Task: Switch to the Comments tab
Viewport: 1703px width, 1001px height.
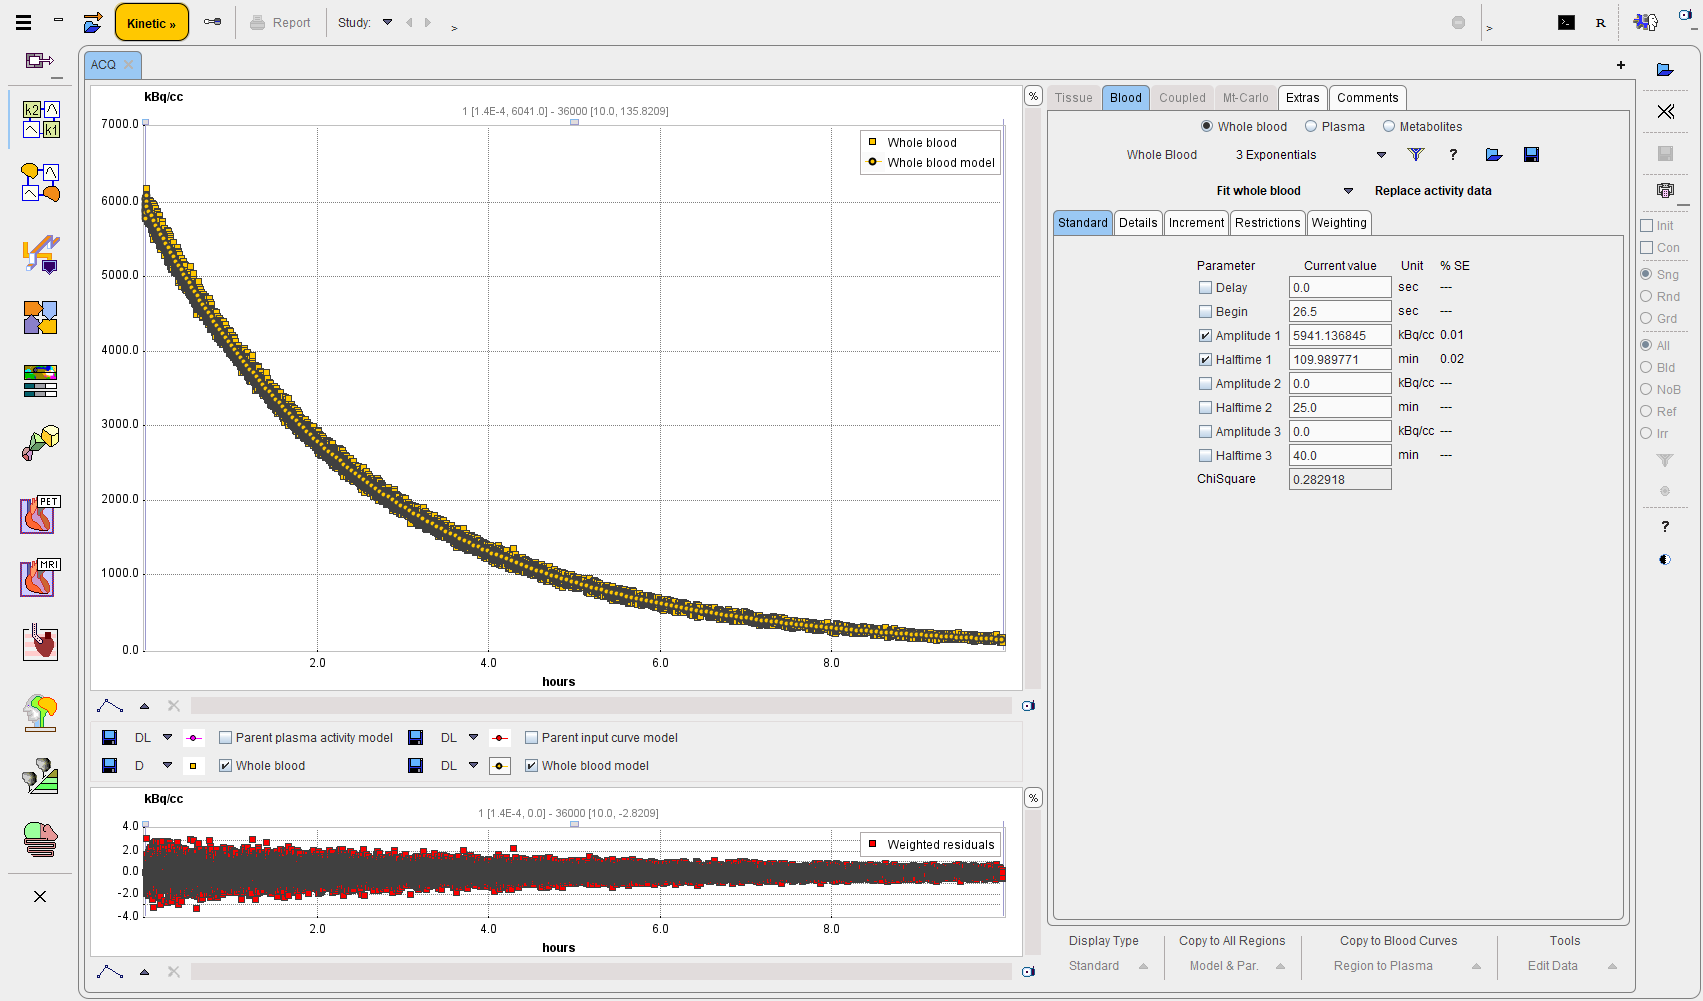Action: pyautogui.click(x=1367, y=98)
